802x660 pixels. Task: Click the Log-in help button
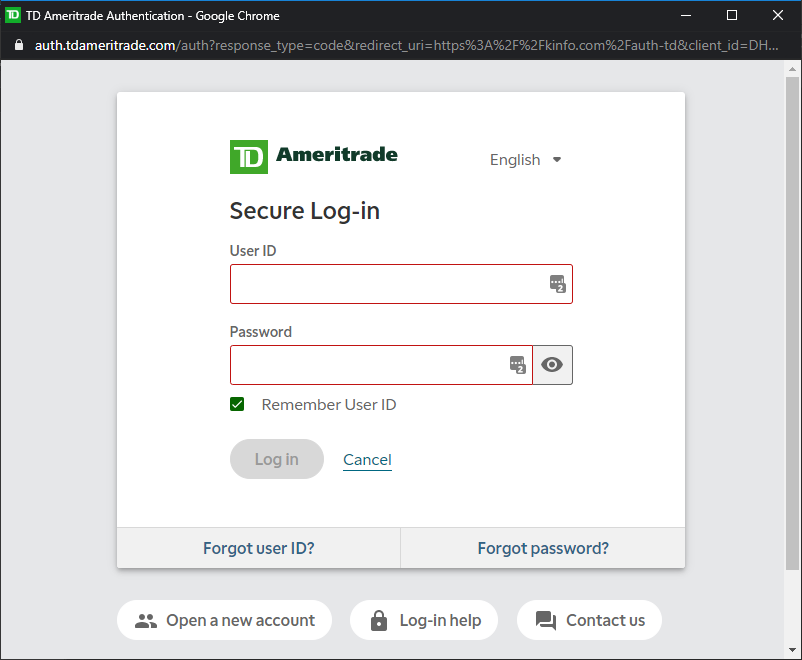point(424,620)
